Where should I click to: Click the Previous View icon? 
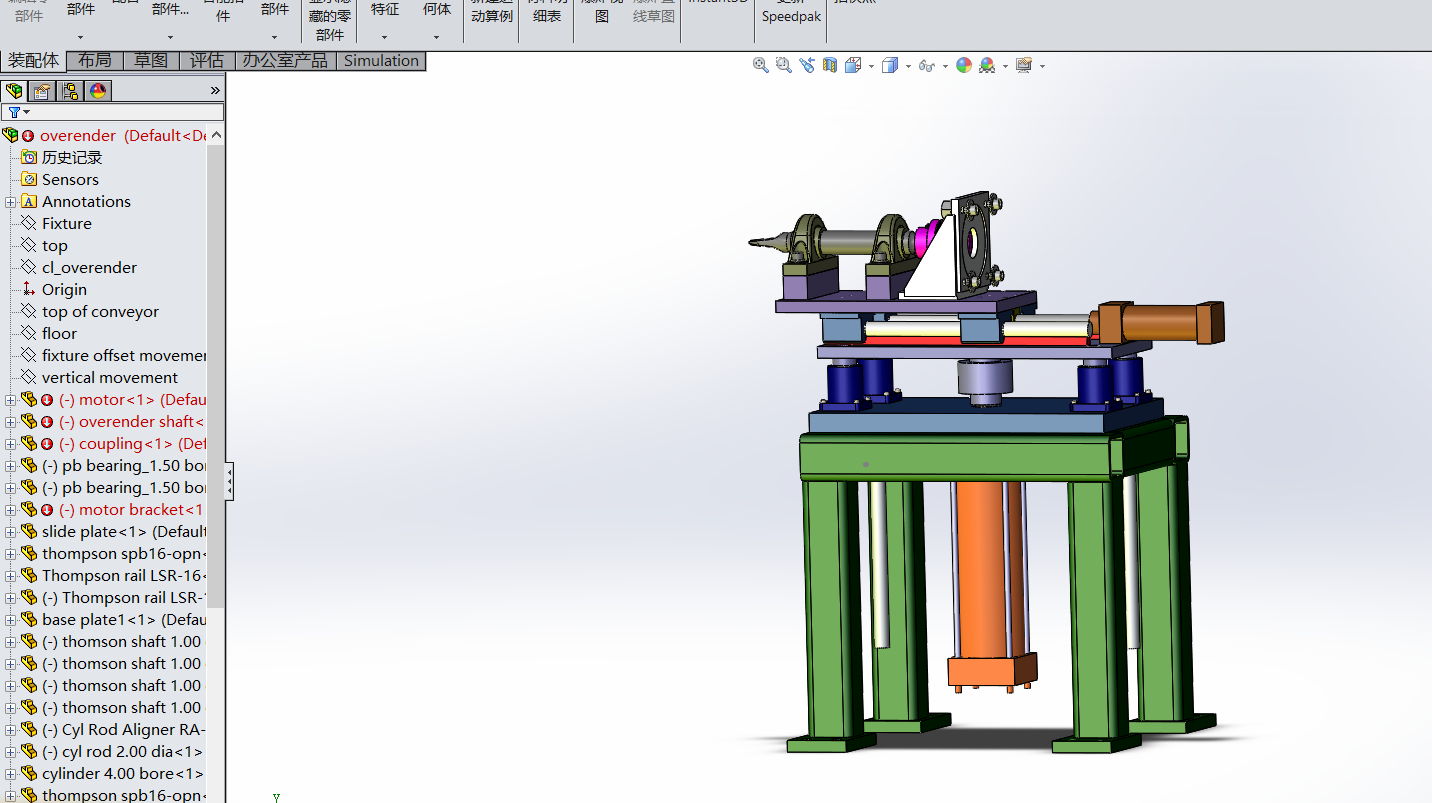[x=807, y=65]
